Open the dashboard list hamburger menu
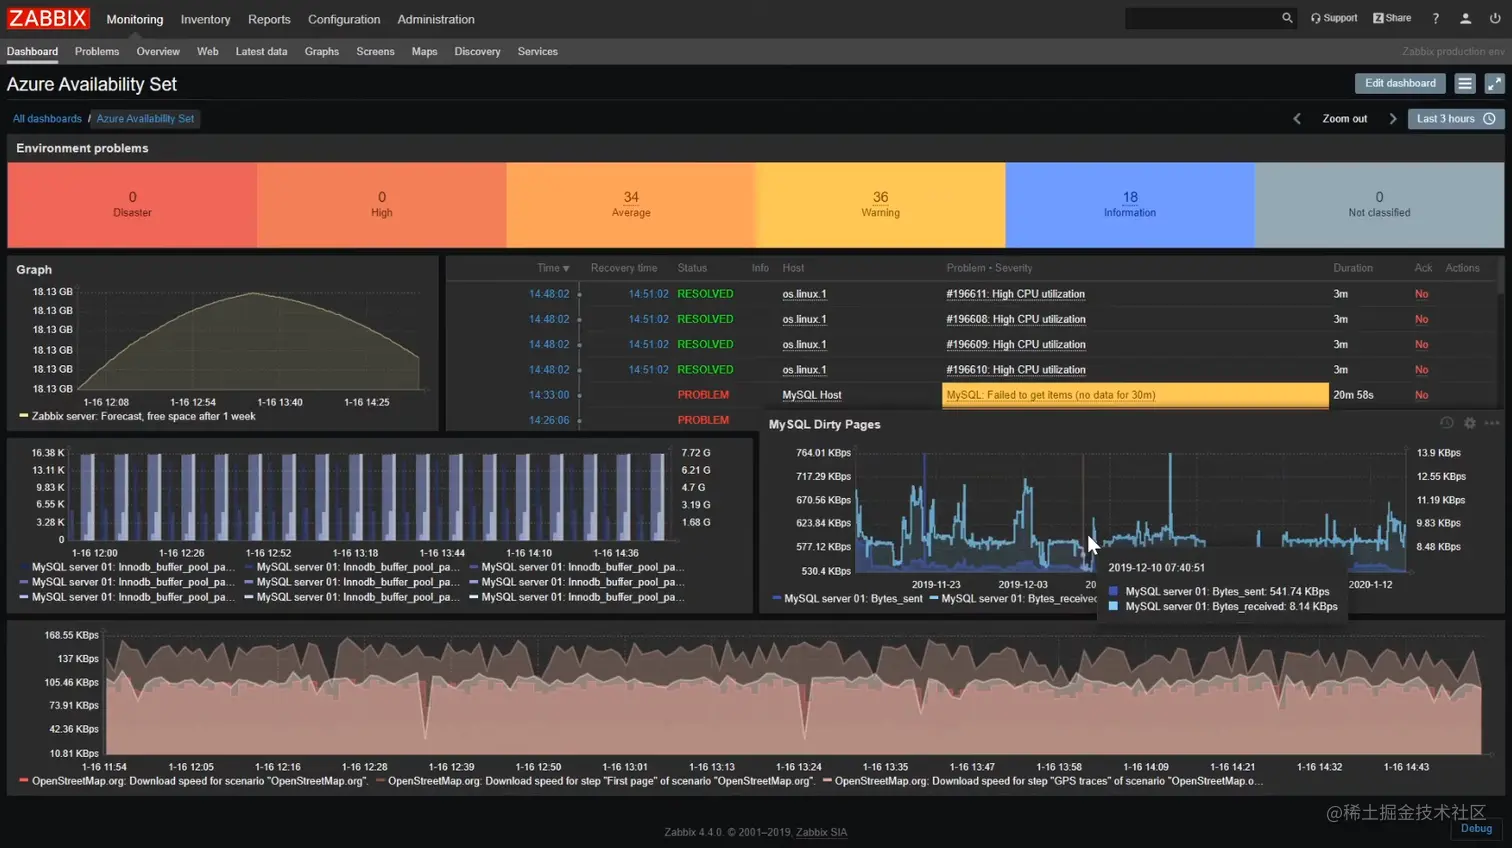 point(1464,83)
